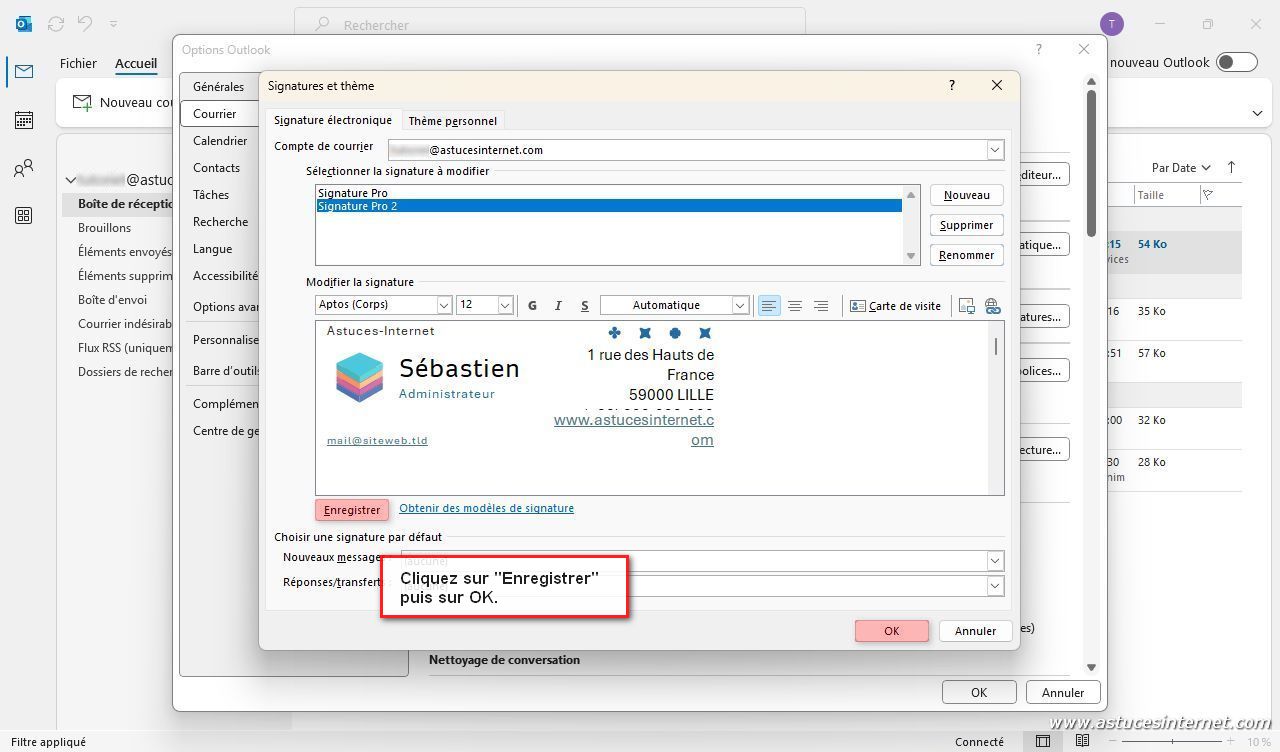Select Contacts in Outlook options
Screen dimensions: 1280x752
[x=216, y=168]
